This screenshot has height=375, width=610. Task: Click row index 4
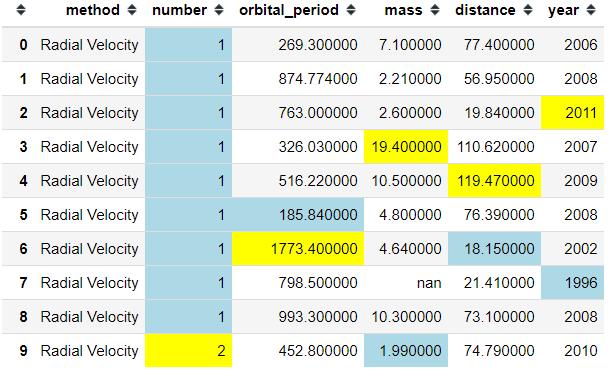pyautogui.click(x=23, y=181)
